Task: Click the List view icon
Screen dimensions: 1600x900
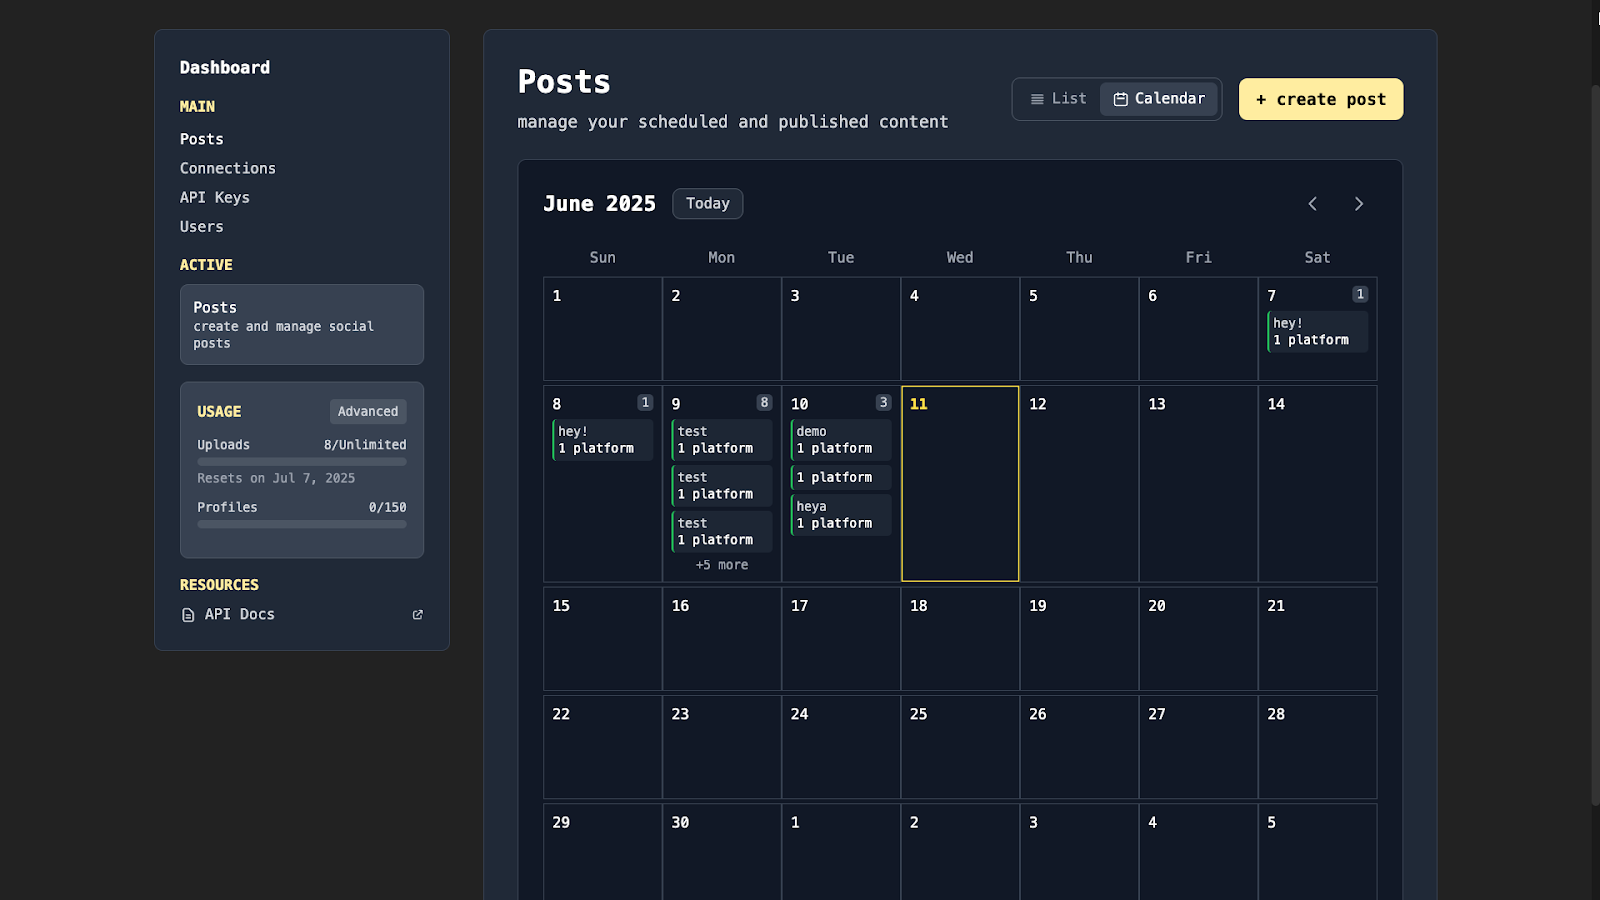Action: (x=1036, y=98)
